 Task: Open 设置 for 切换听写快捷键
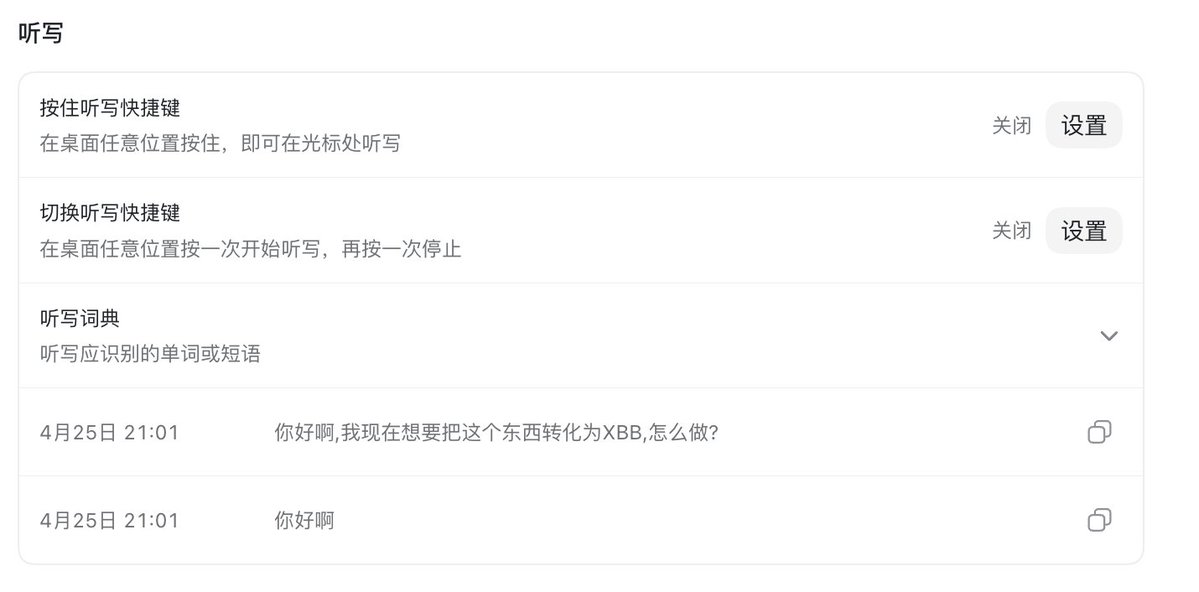[1084, 230]
